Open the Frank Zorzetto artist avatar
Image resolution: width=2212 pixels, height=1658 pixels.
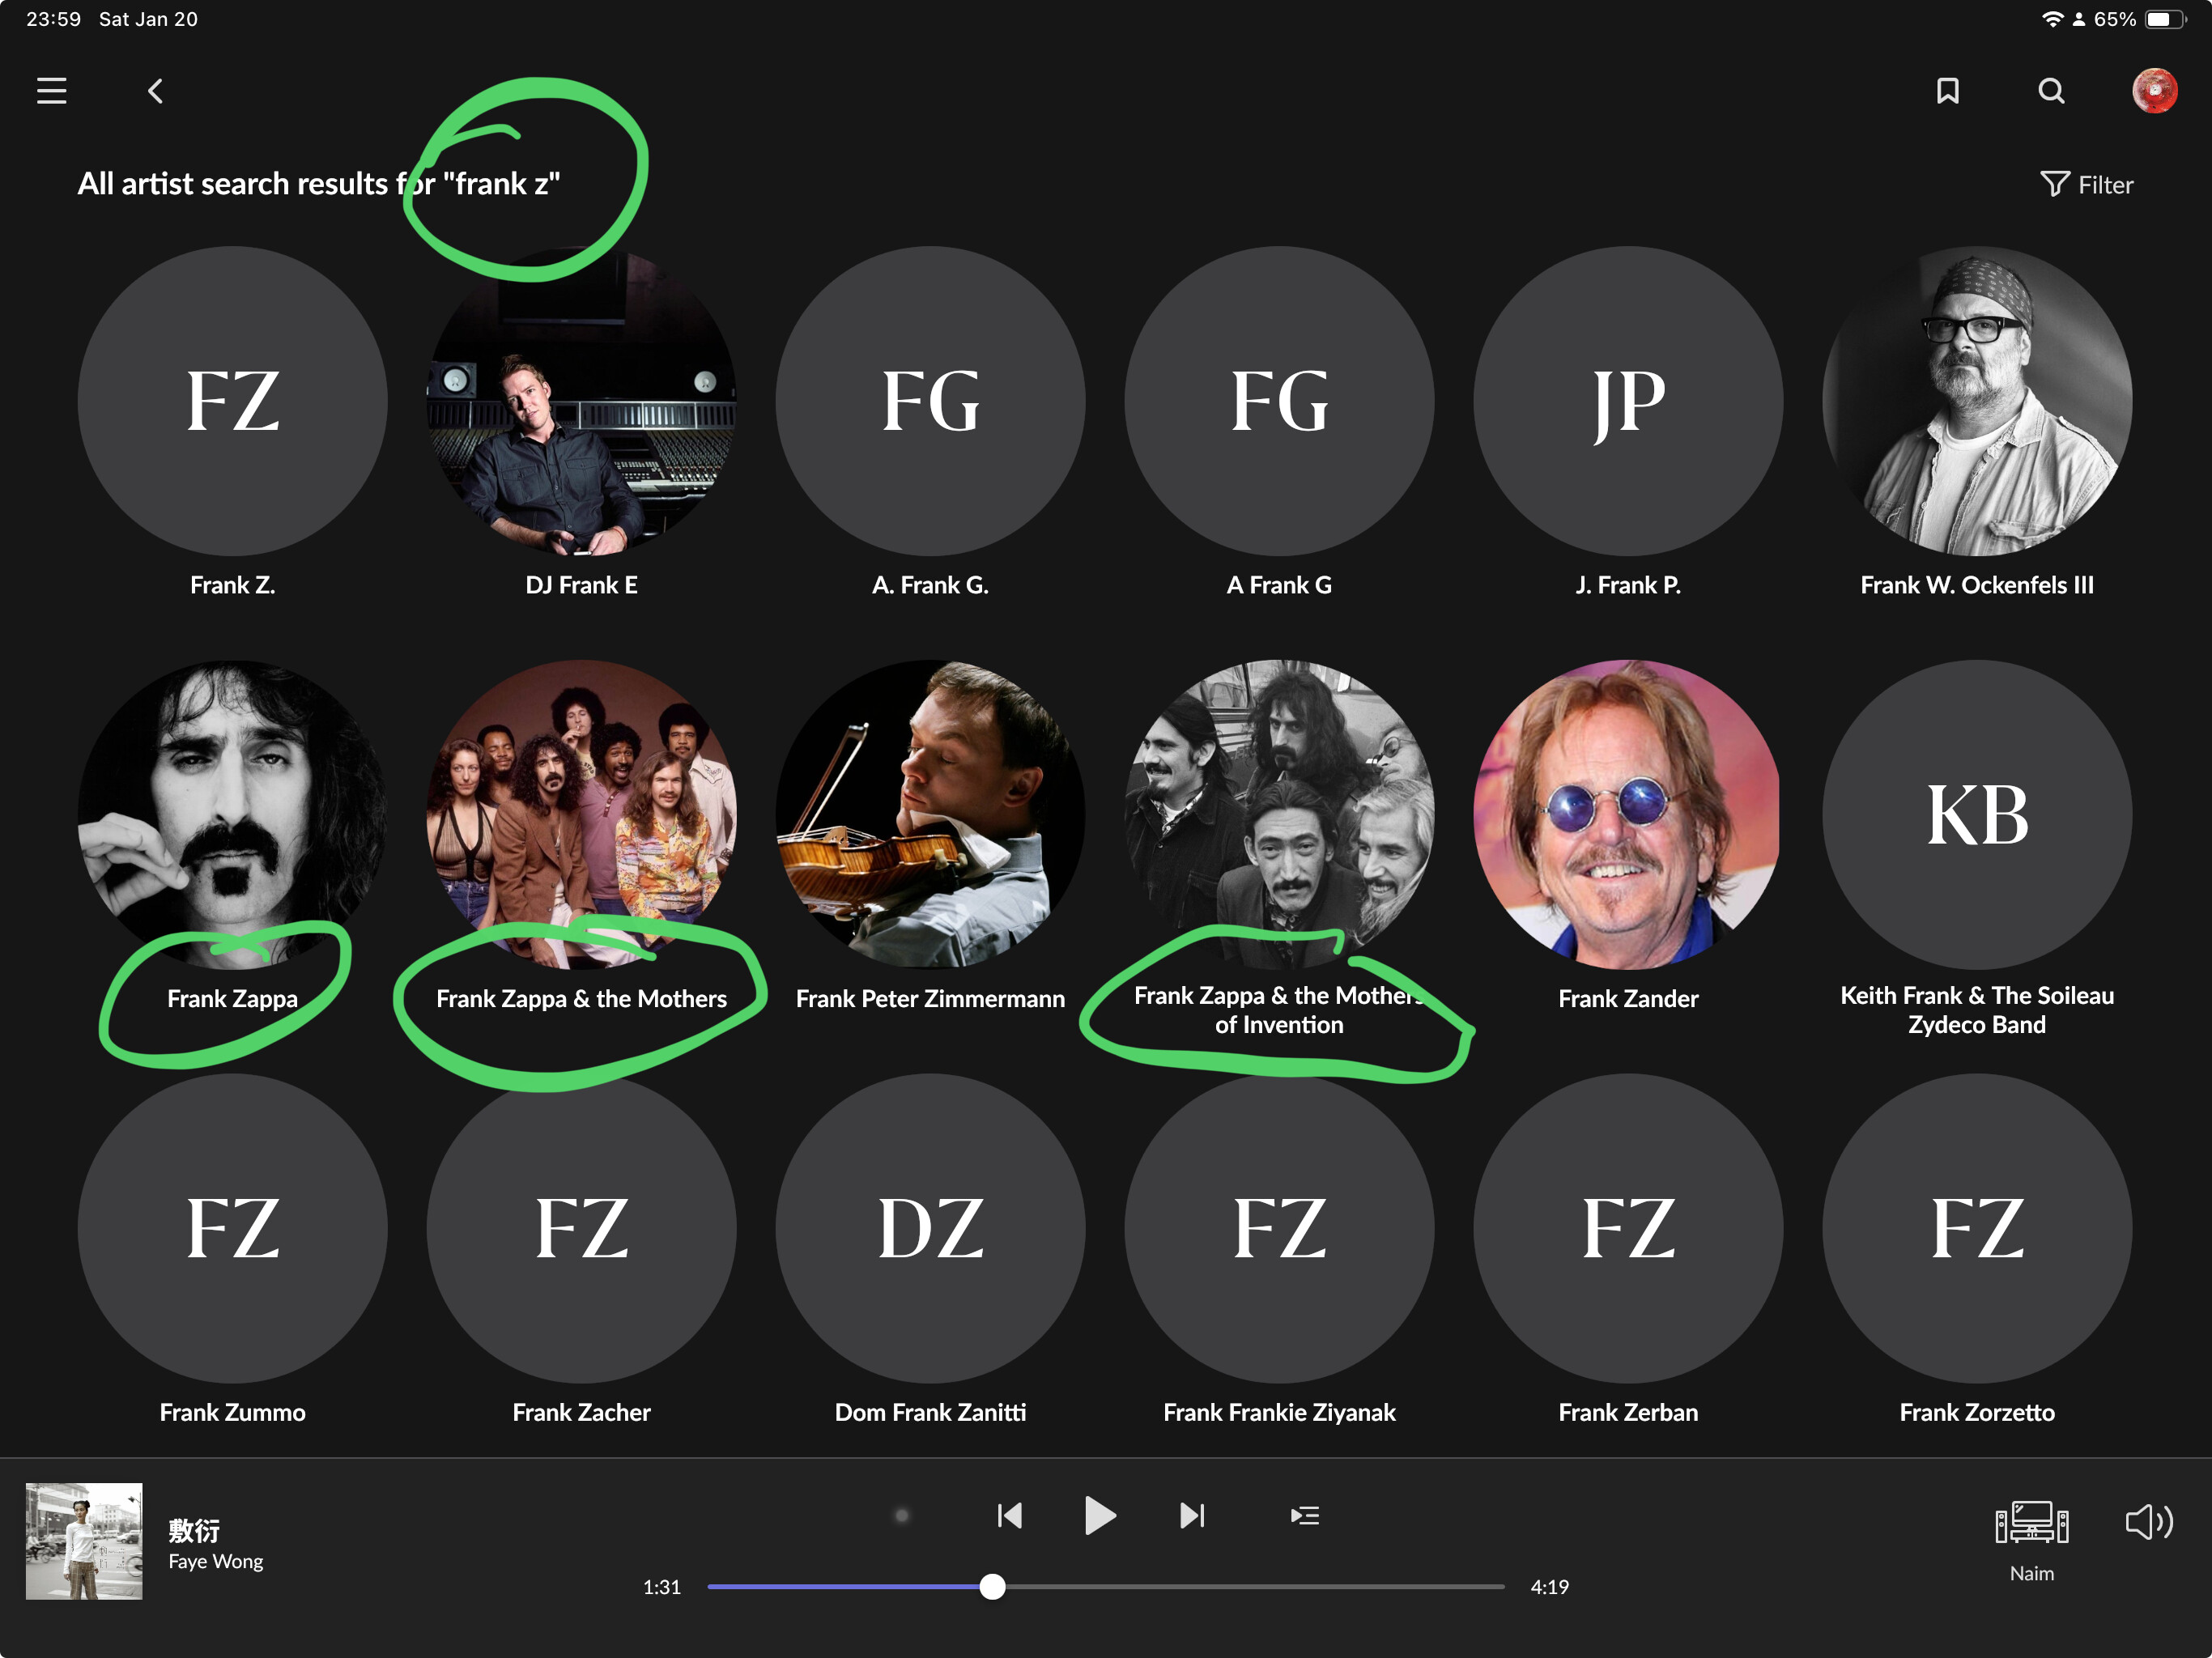1977,1228
